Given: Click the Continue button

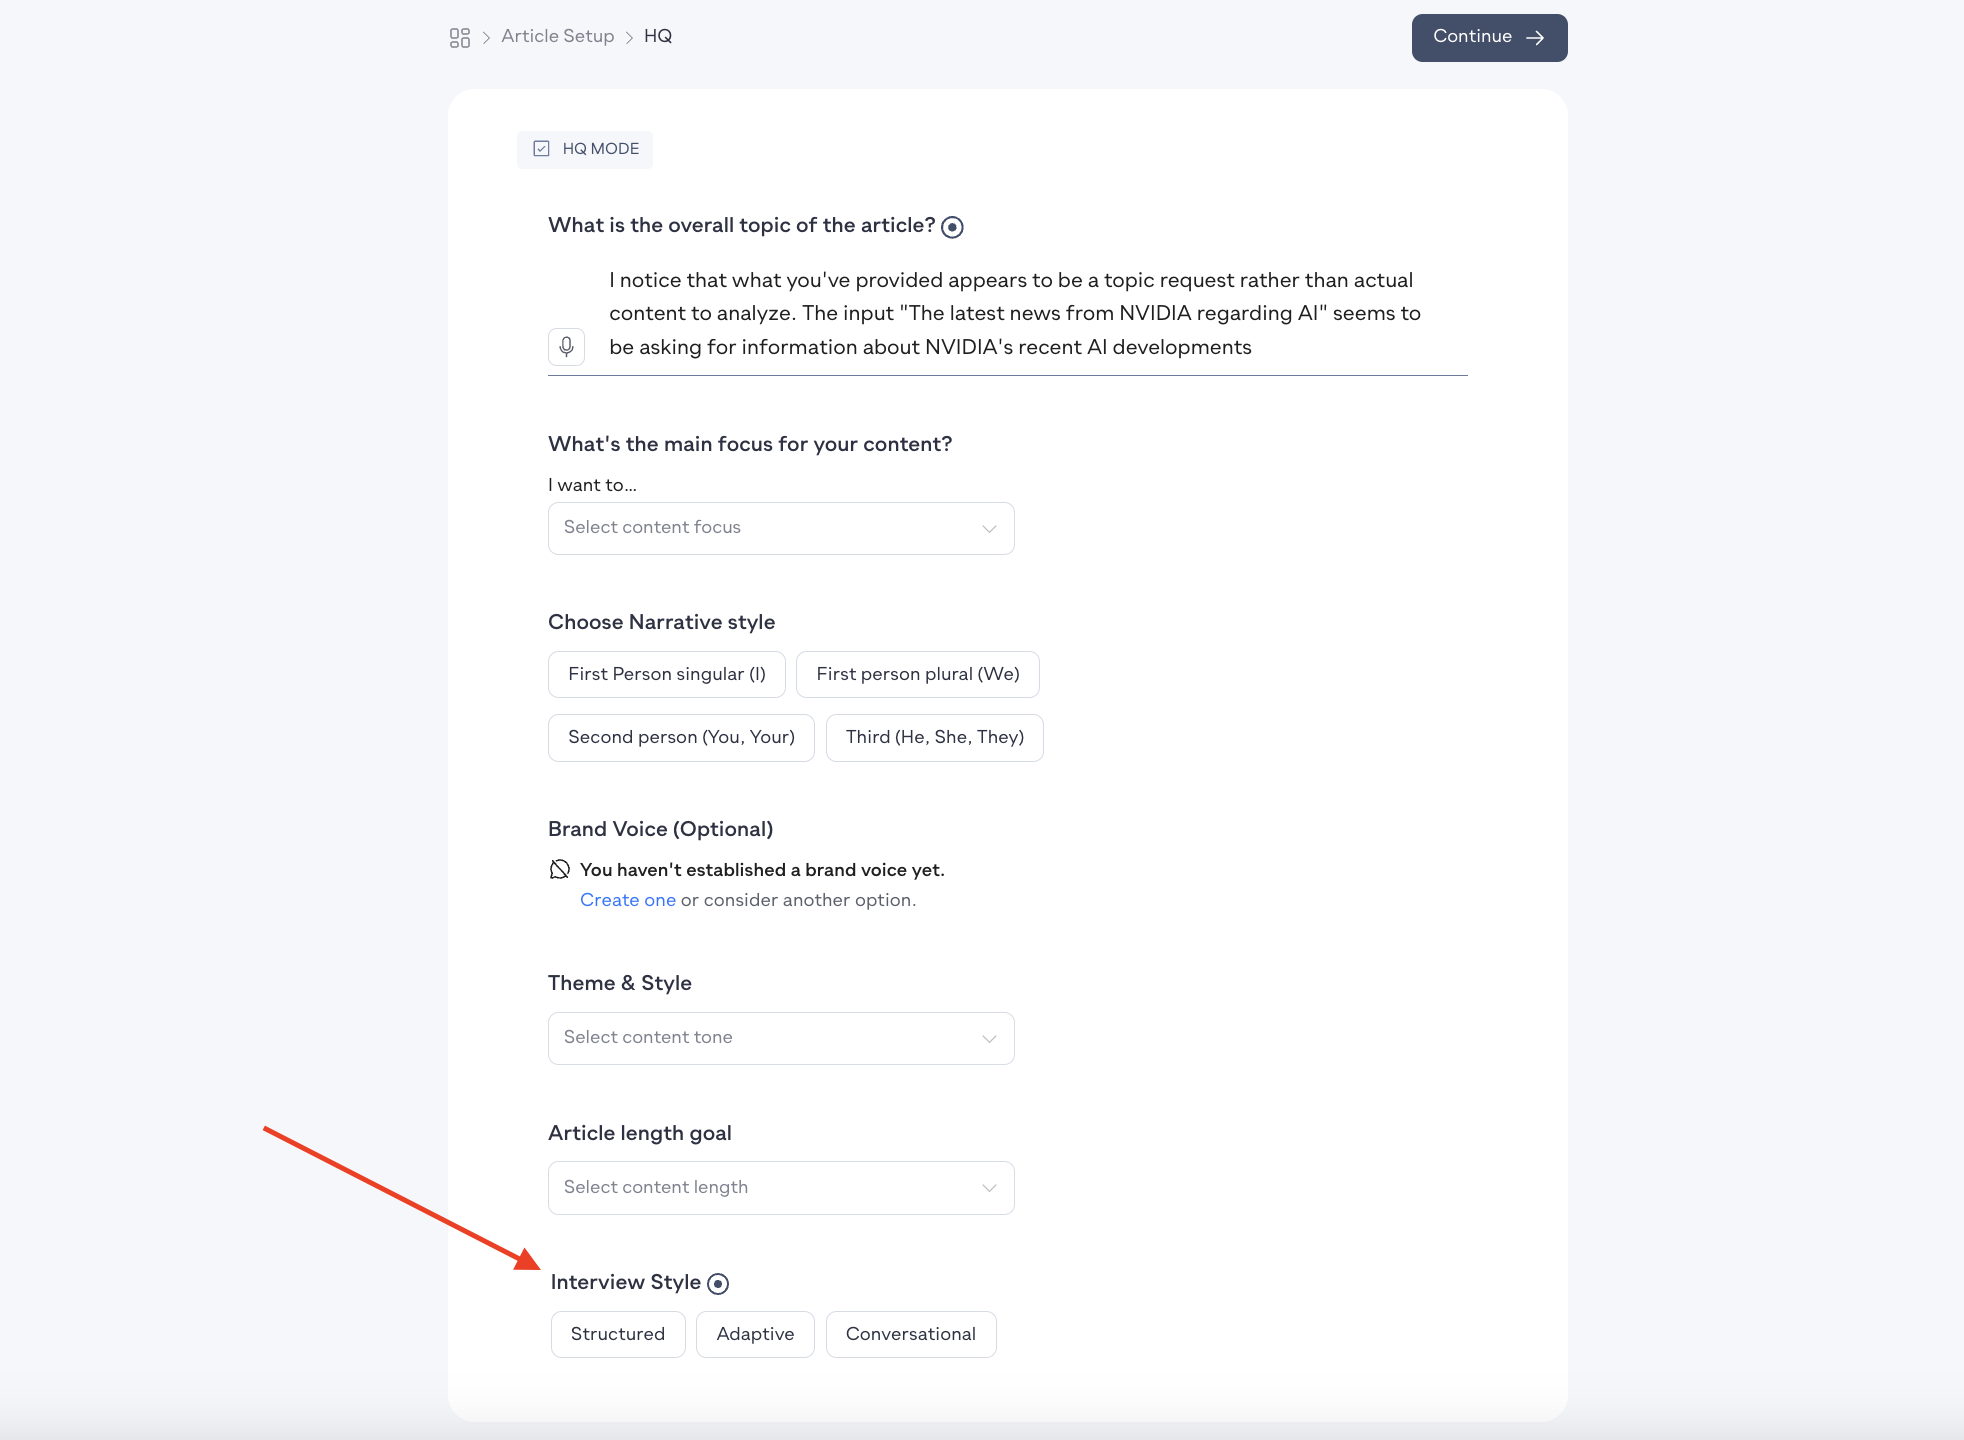Looking at the screenshot, I should tap(1489, 38).
